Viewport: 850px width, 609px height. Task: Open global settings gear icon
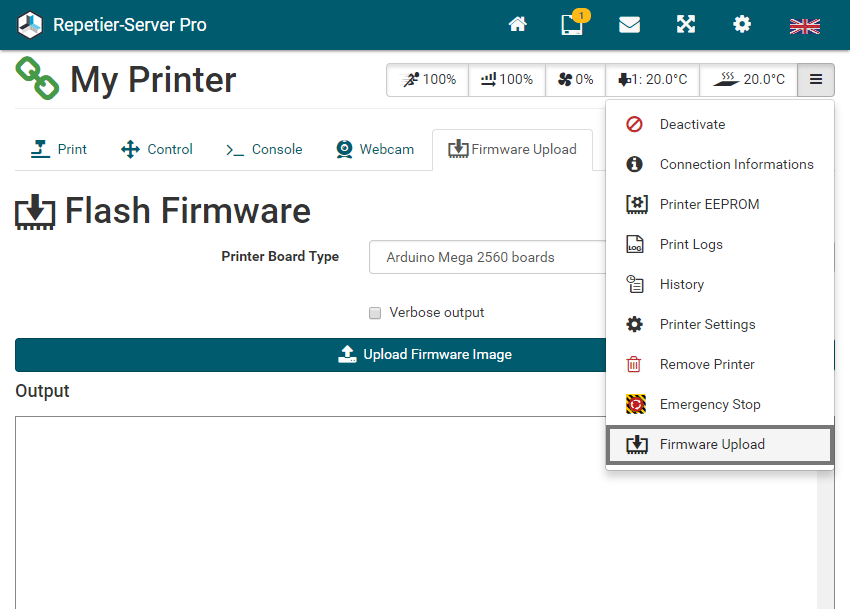click(742, 24)
